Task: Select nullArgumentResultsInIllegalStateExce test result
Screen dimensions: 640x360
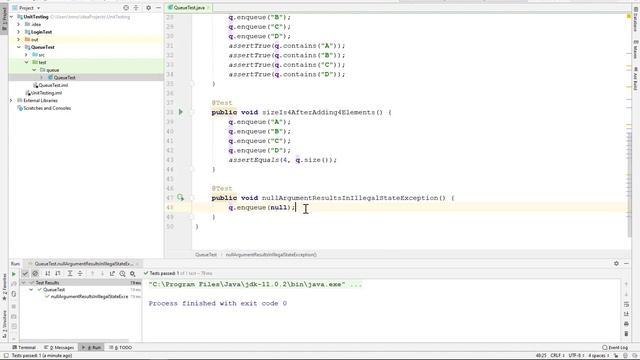Action: pos(89,296)
